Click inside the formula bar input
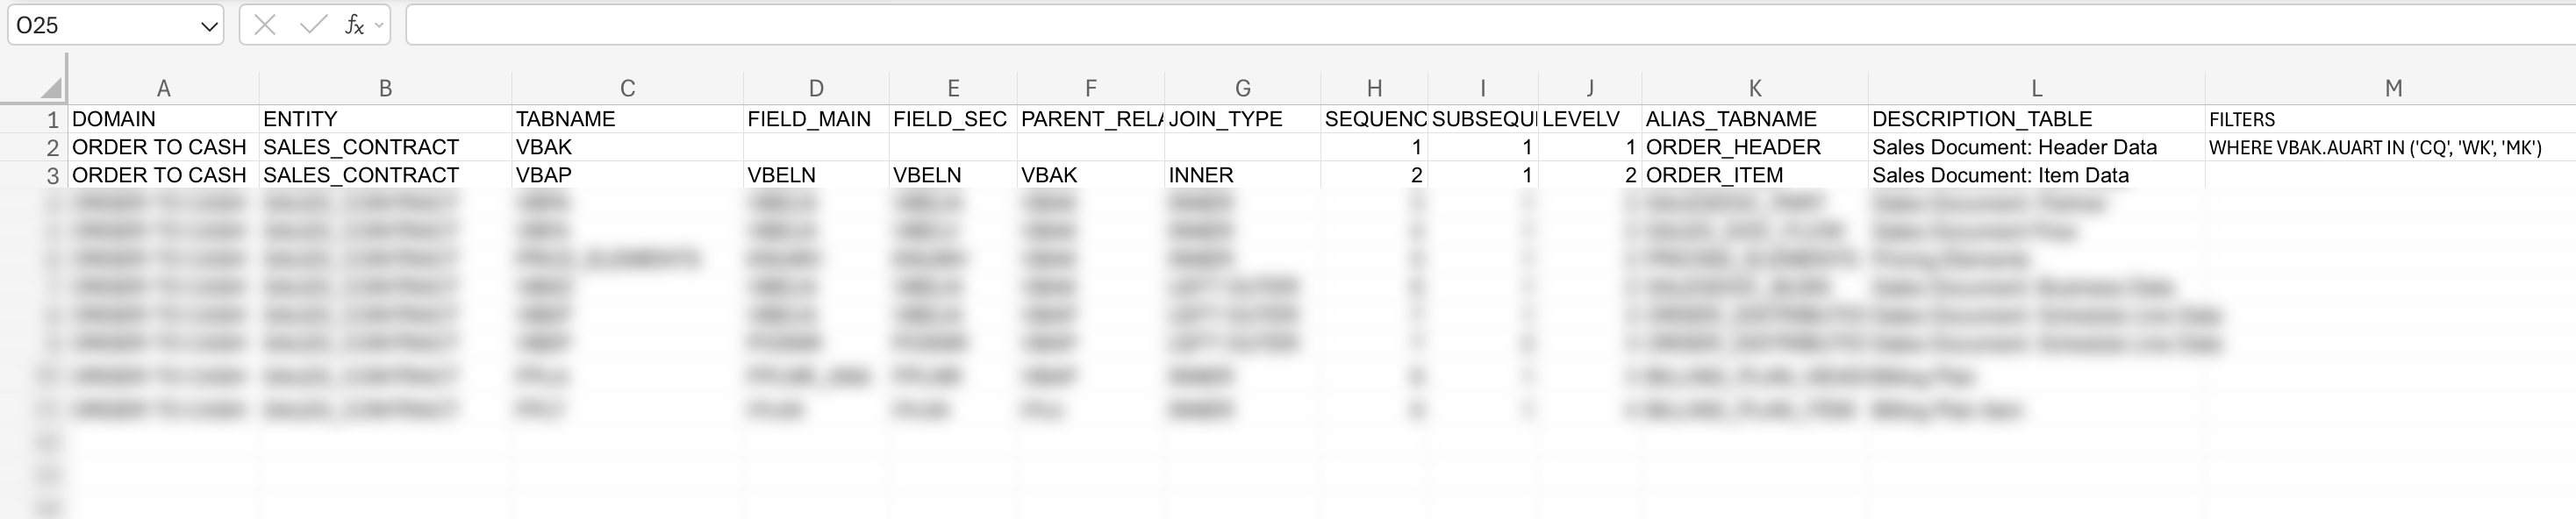 (1400, 25)
